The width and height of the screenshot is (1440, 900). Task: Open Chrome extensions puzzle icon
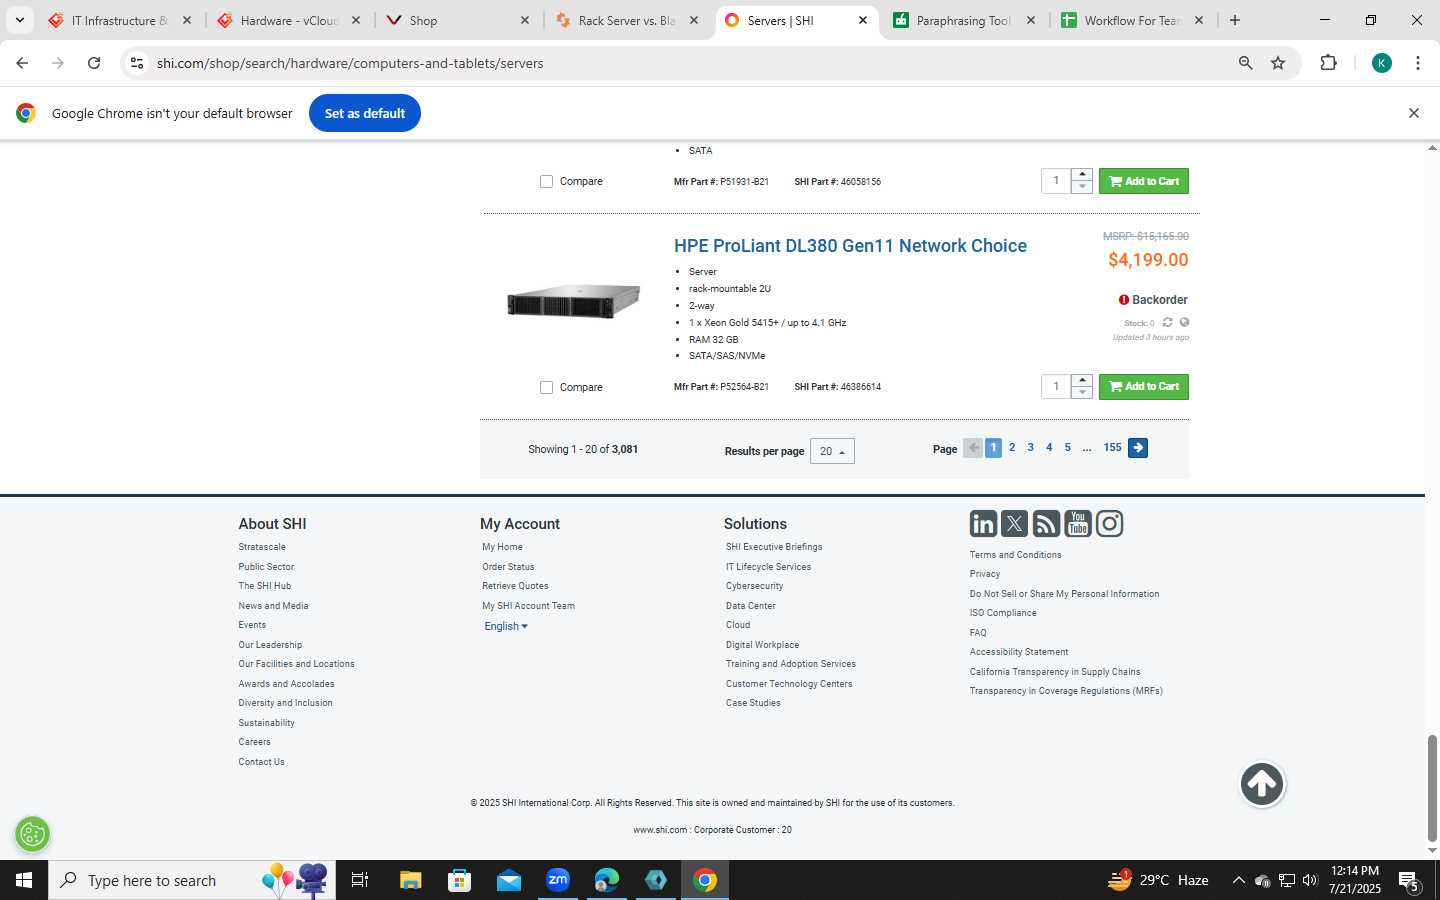click(1328, 63)
